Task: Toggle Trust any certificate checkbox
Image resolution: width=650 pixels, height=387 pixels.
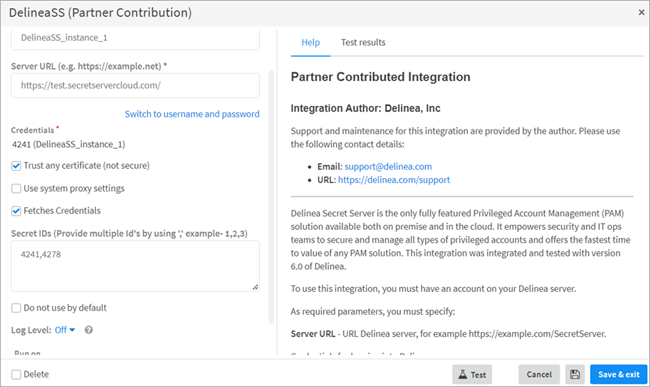Action: coord(16,166)
